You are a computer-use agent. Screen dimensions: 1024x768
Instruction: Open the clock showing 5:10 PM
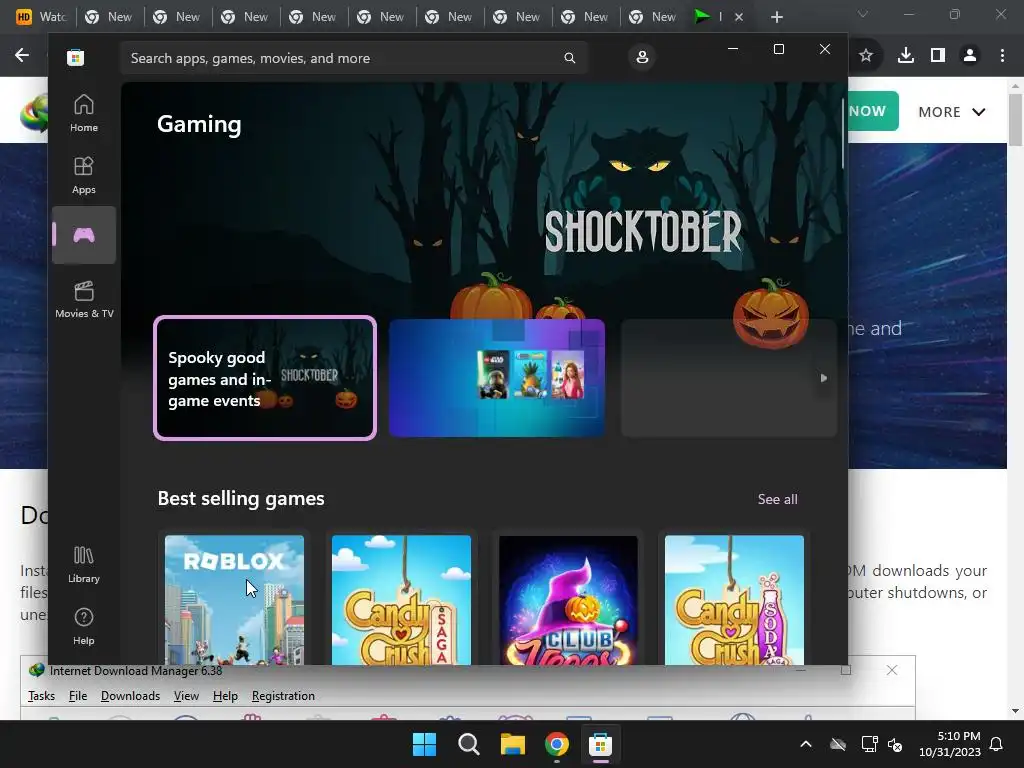[950, 744]
